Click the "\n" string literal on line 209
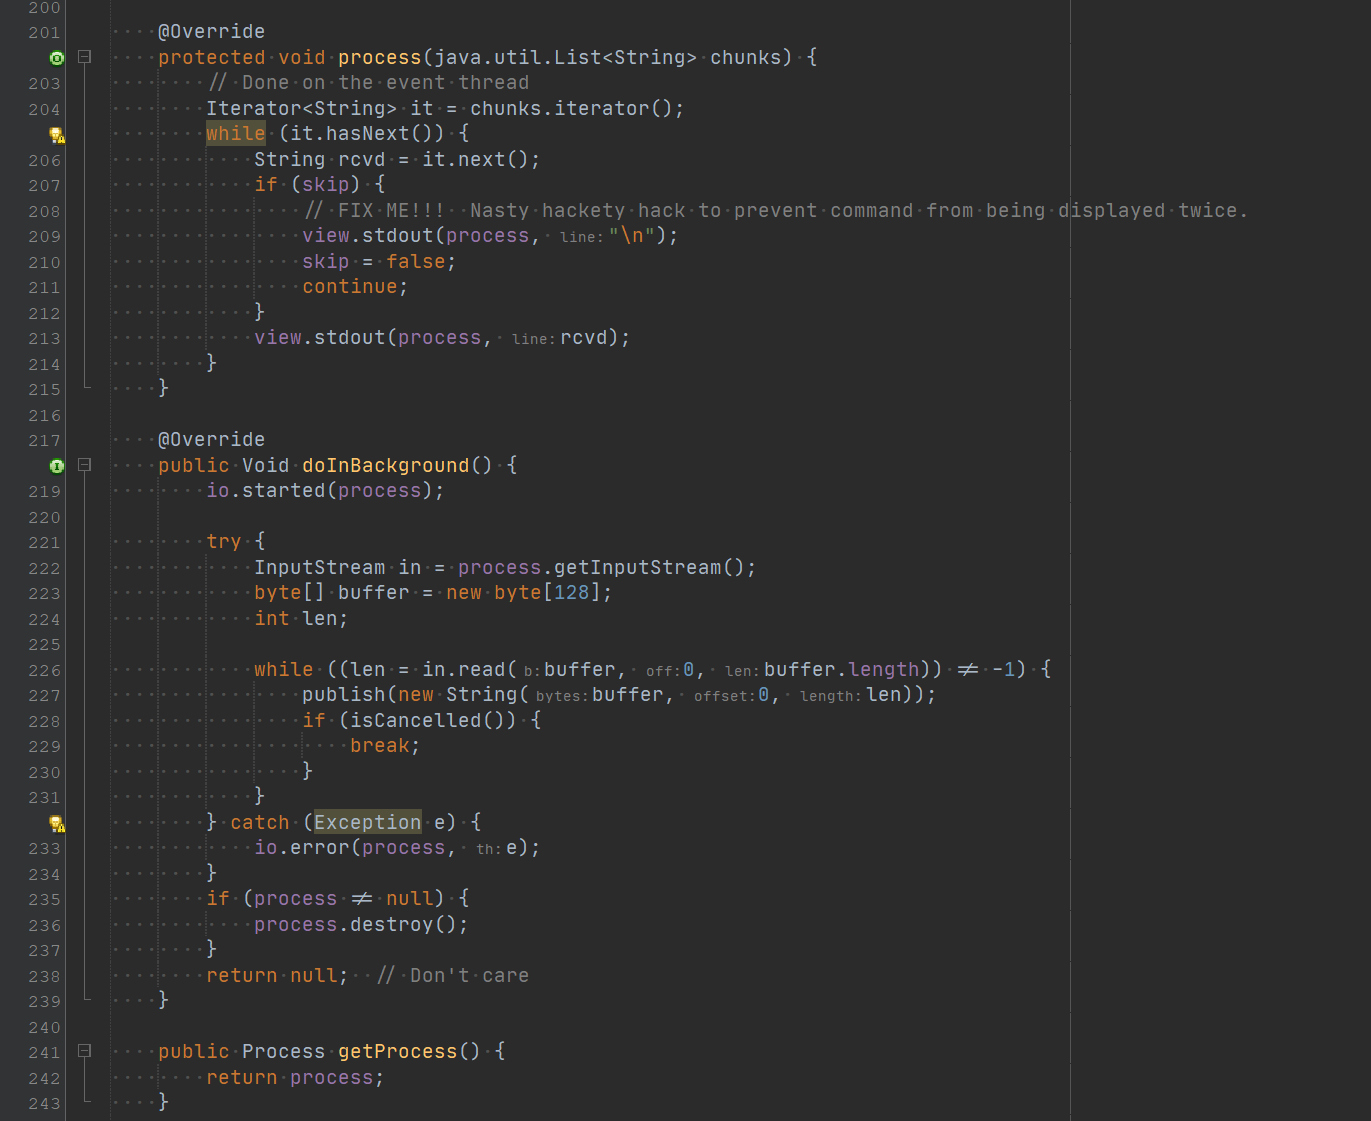 click(632, 236)
